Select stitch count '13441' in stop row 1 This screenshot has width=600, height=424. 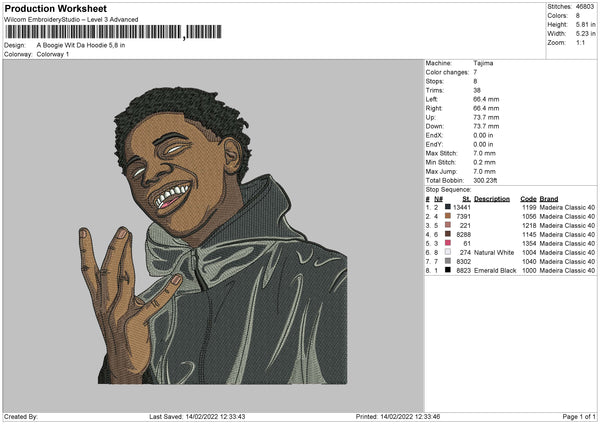461,207
